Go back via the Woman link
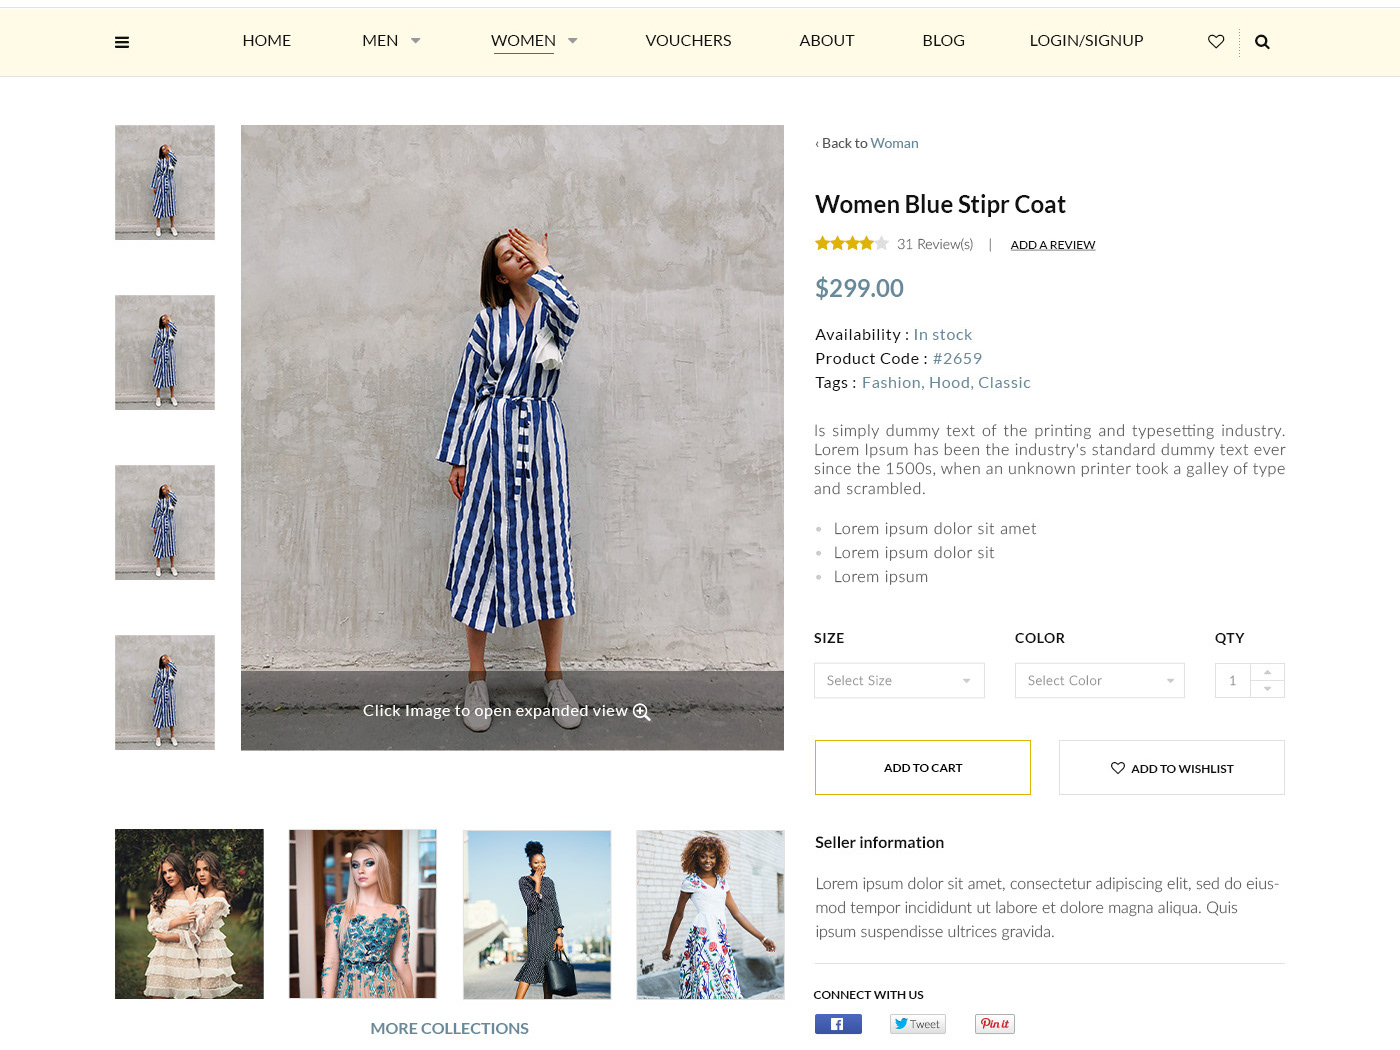 894,143
